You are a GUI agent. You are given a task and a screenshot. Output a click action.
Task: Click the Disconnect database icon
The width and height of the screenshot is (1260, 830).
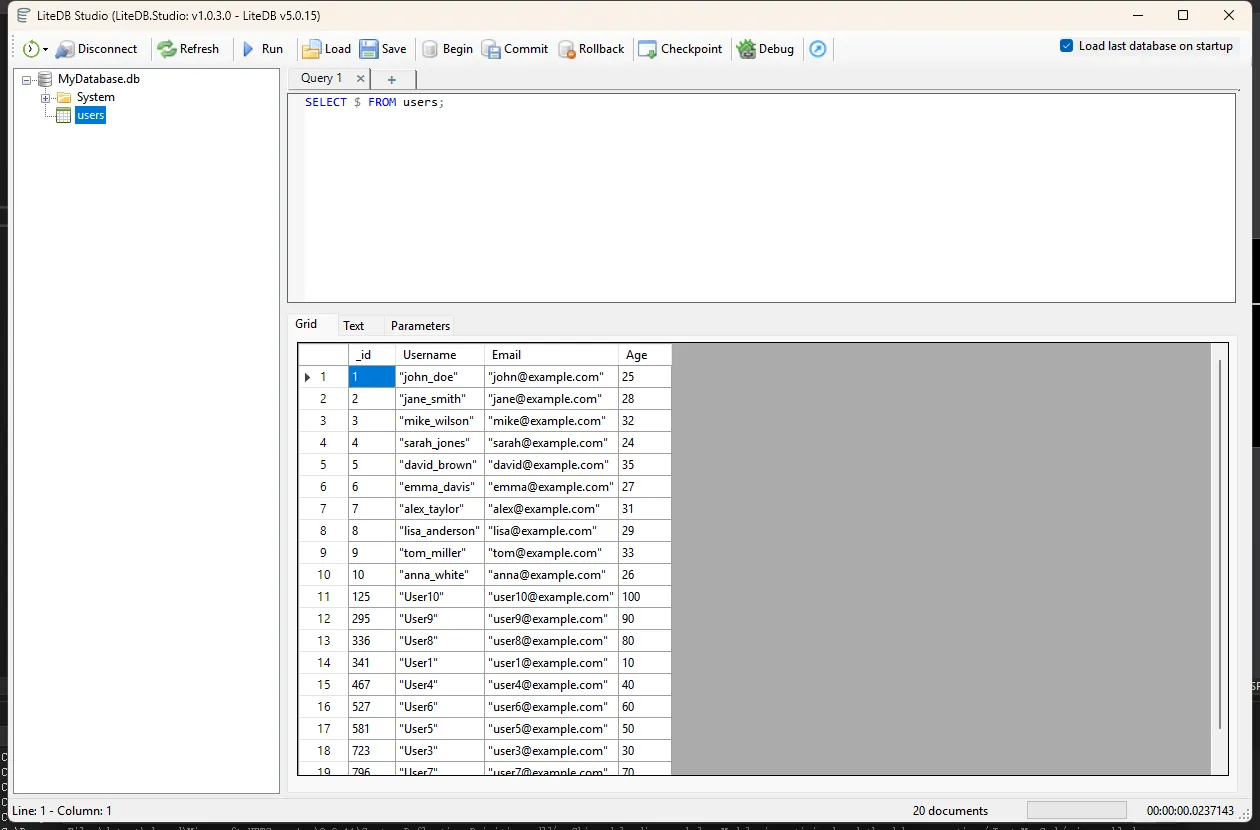(x=66, y=49)
